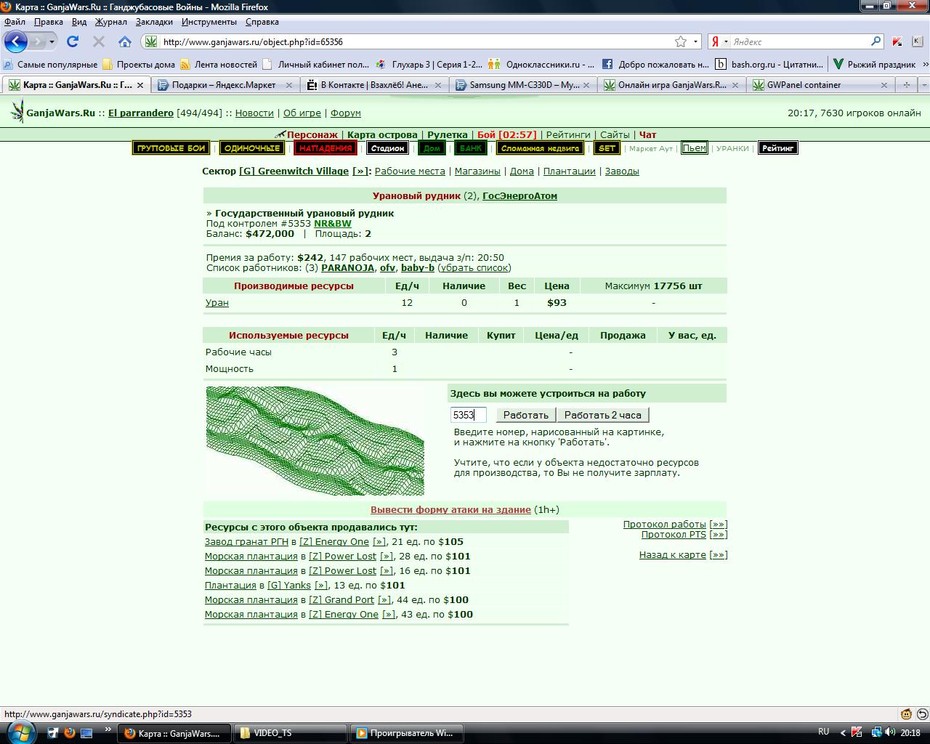The width and height of the screenshot is (930, 744).
Task: Open the Бой [02:57] link
Action: coord(507,135)
